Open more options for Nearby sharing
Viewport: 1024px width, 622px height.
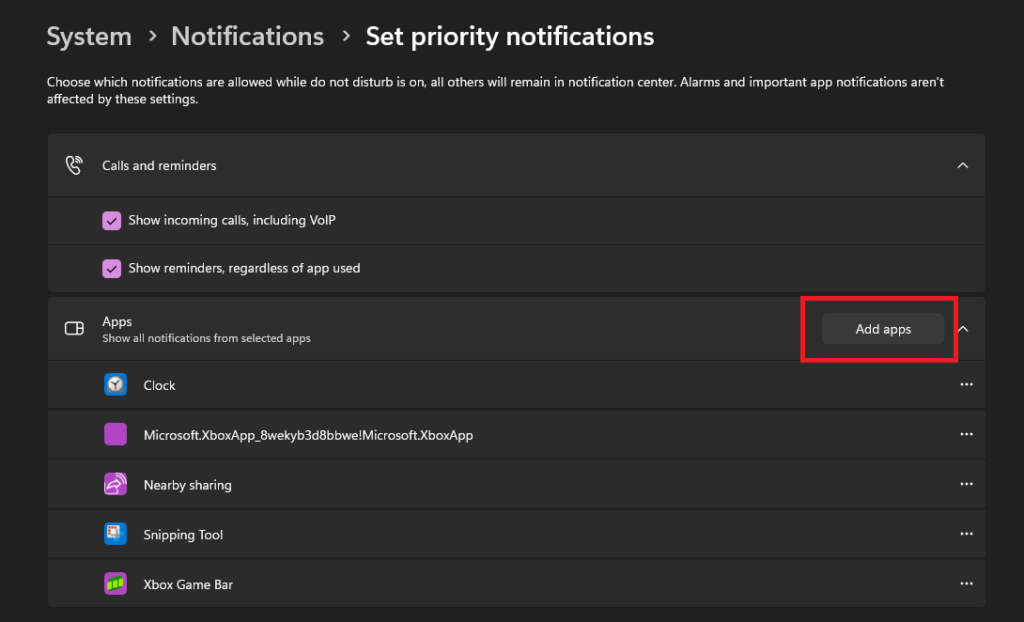pyautogui.click(x=966, y=484)
